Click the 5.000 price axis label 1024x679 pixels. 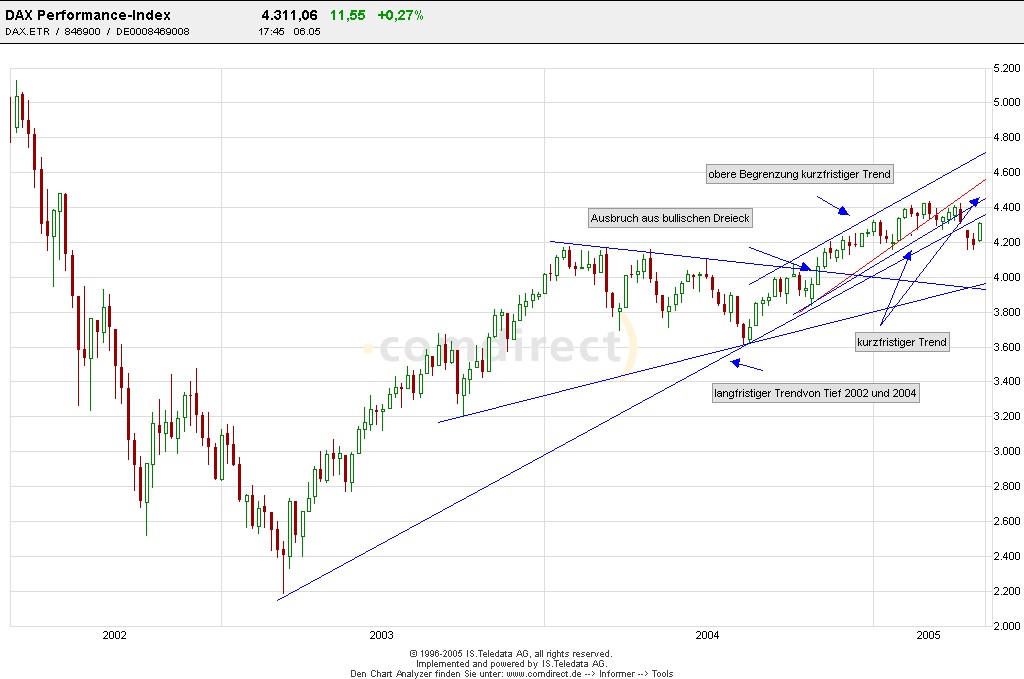(1006, 103)
